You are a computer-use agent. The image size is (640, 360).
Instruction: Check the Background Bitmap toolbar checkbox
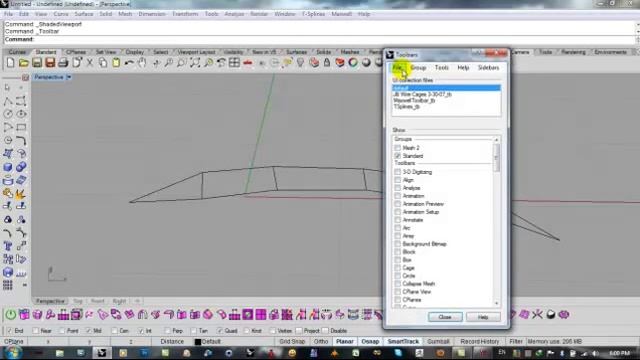[398, 244]
